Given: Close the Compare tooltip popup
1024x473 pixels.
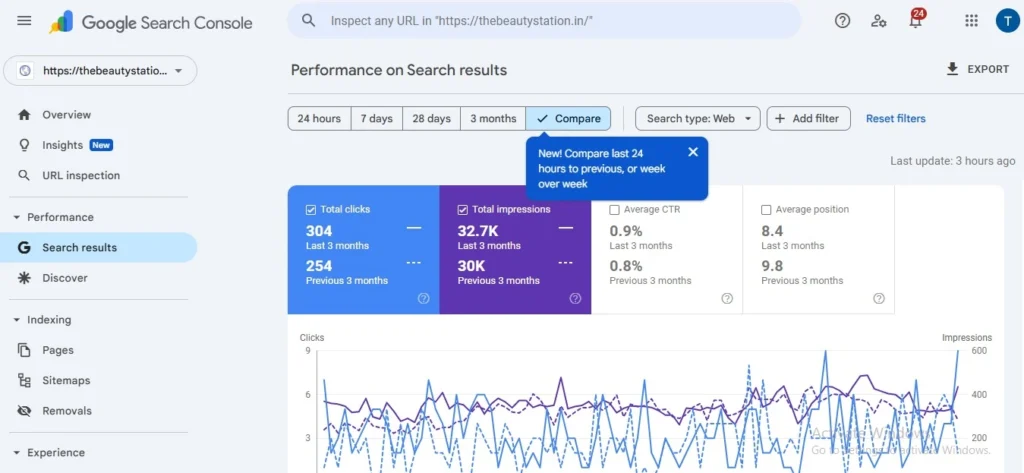Looking at the screenshot, I should (693, 152).
